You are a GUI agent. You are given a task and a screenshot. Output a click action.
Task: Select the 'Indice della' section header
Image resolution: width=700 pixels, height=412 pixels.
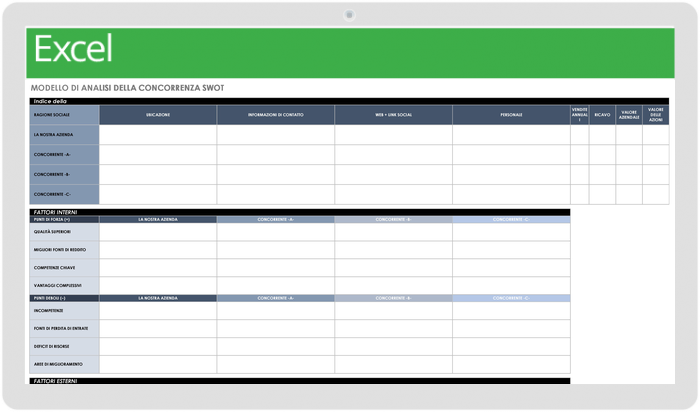point(349,101)
